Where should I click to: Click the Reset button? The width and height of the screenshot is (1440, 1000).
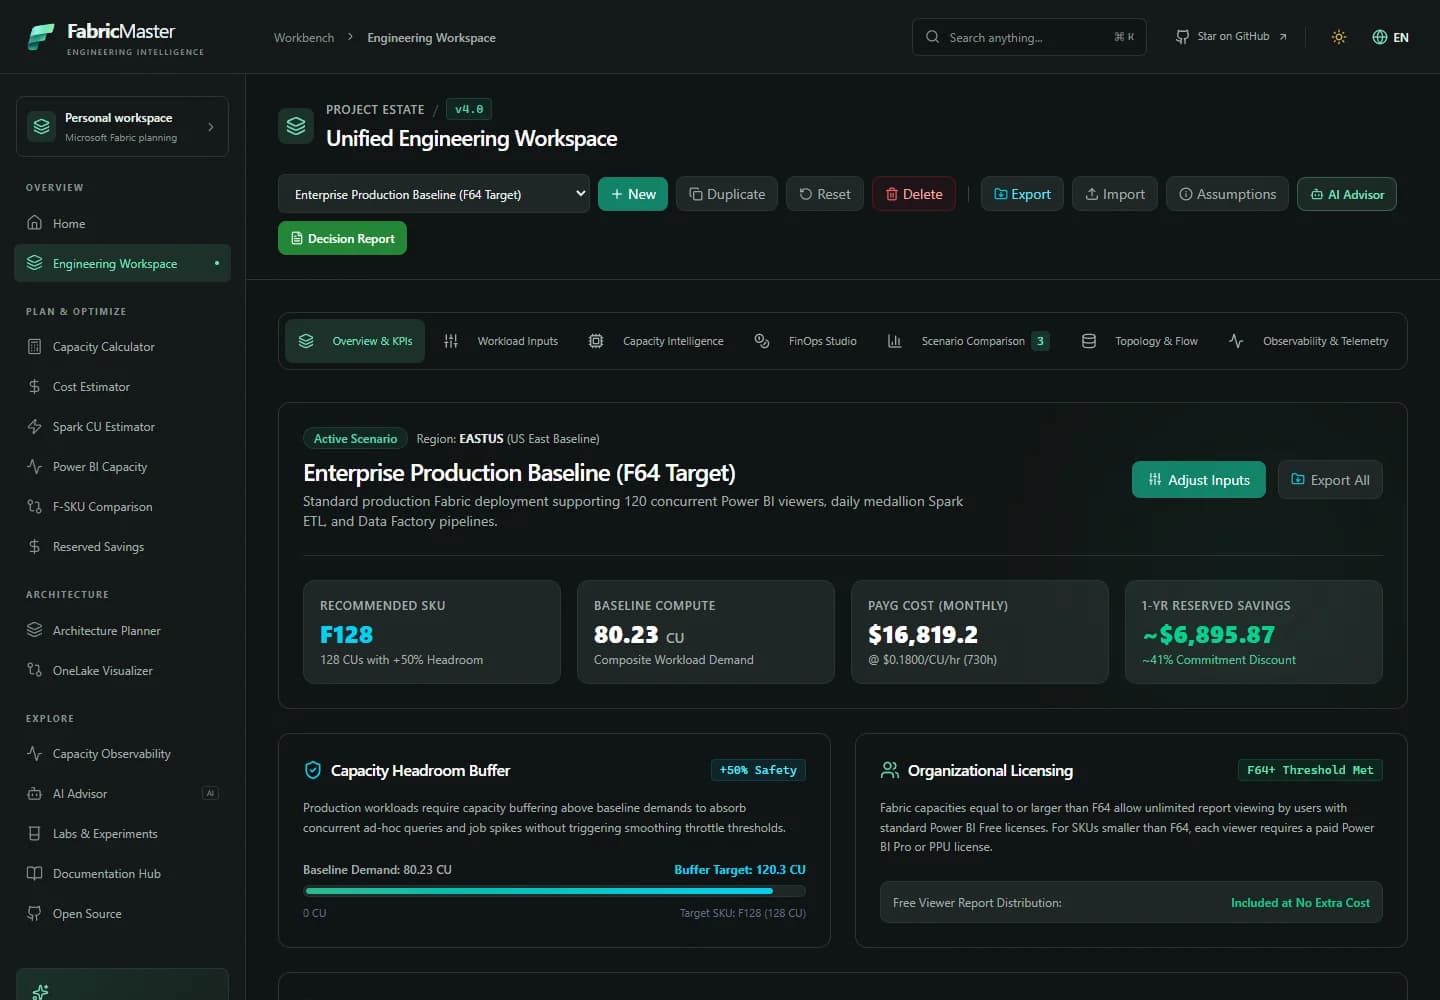(825, 194)
